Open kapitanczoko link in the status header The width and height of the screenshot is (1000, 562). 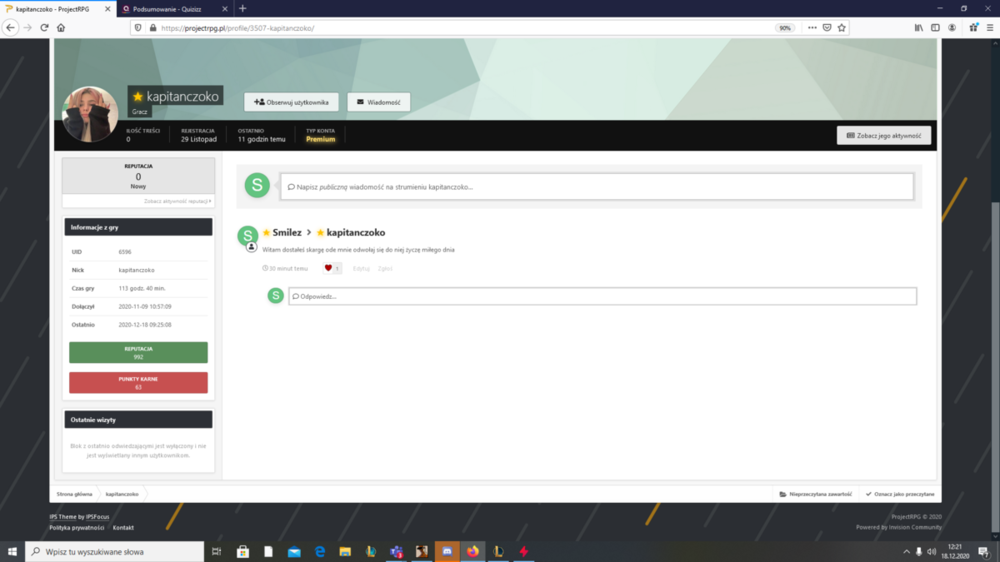pos(356,232)
